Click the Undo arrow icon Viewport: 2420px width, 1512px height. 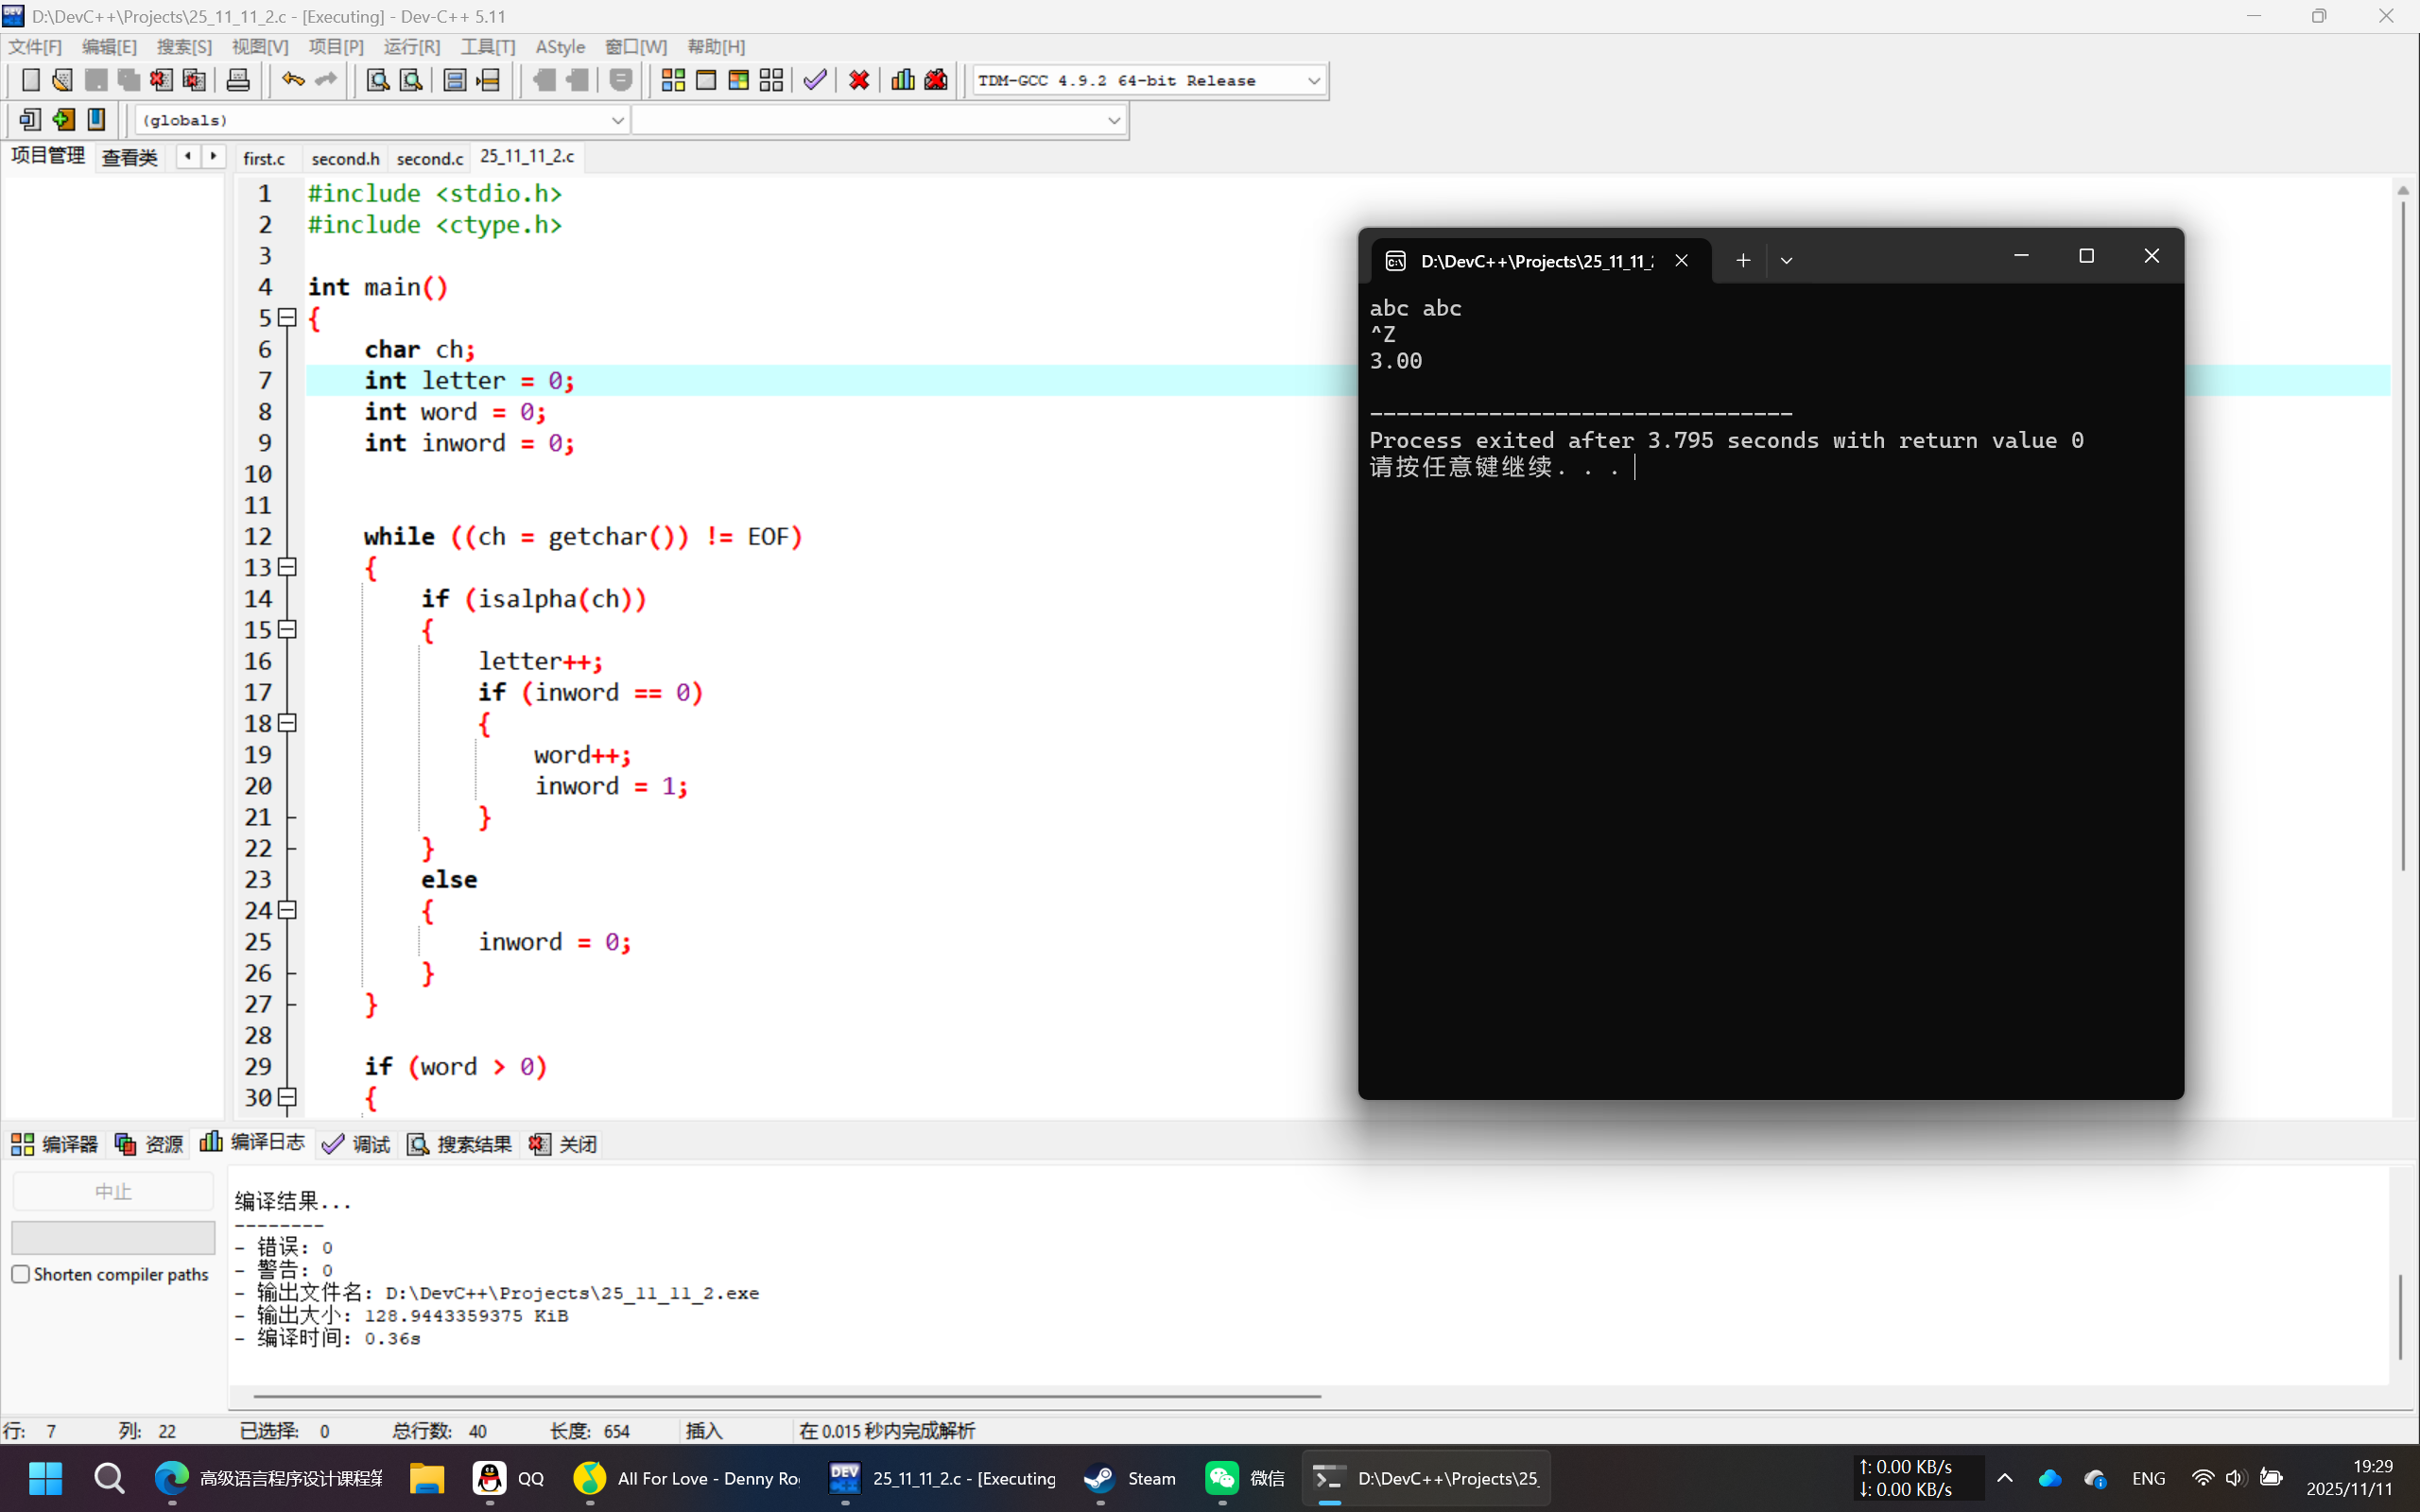pos(292,80)
